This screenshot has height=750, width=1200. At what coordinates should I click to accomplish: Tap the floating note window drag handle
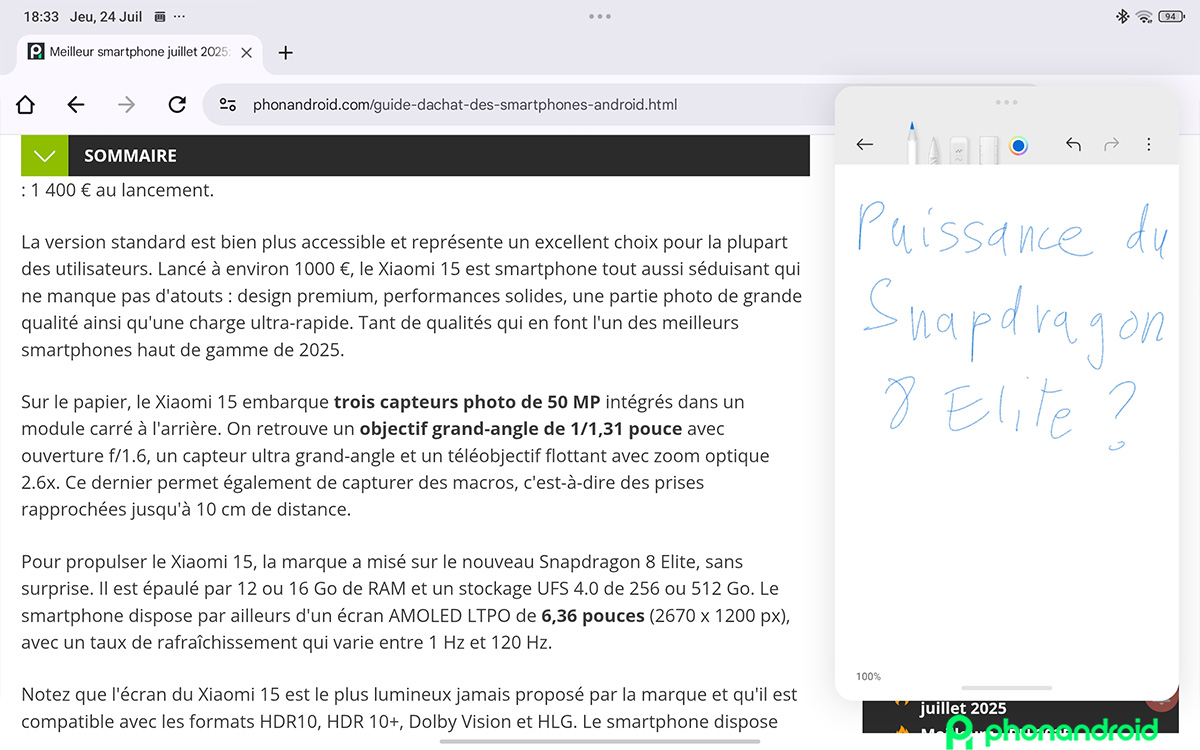click(1006, 102)
